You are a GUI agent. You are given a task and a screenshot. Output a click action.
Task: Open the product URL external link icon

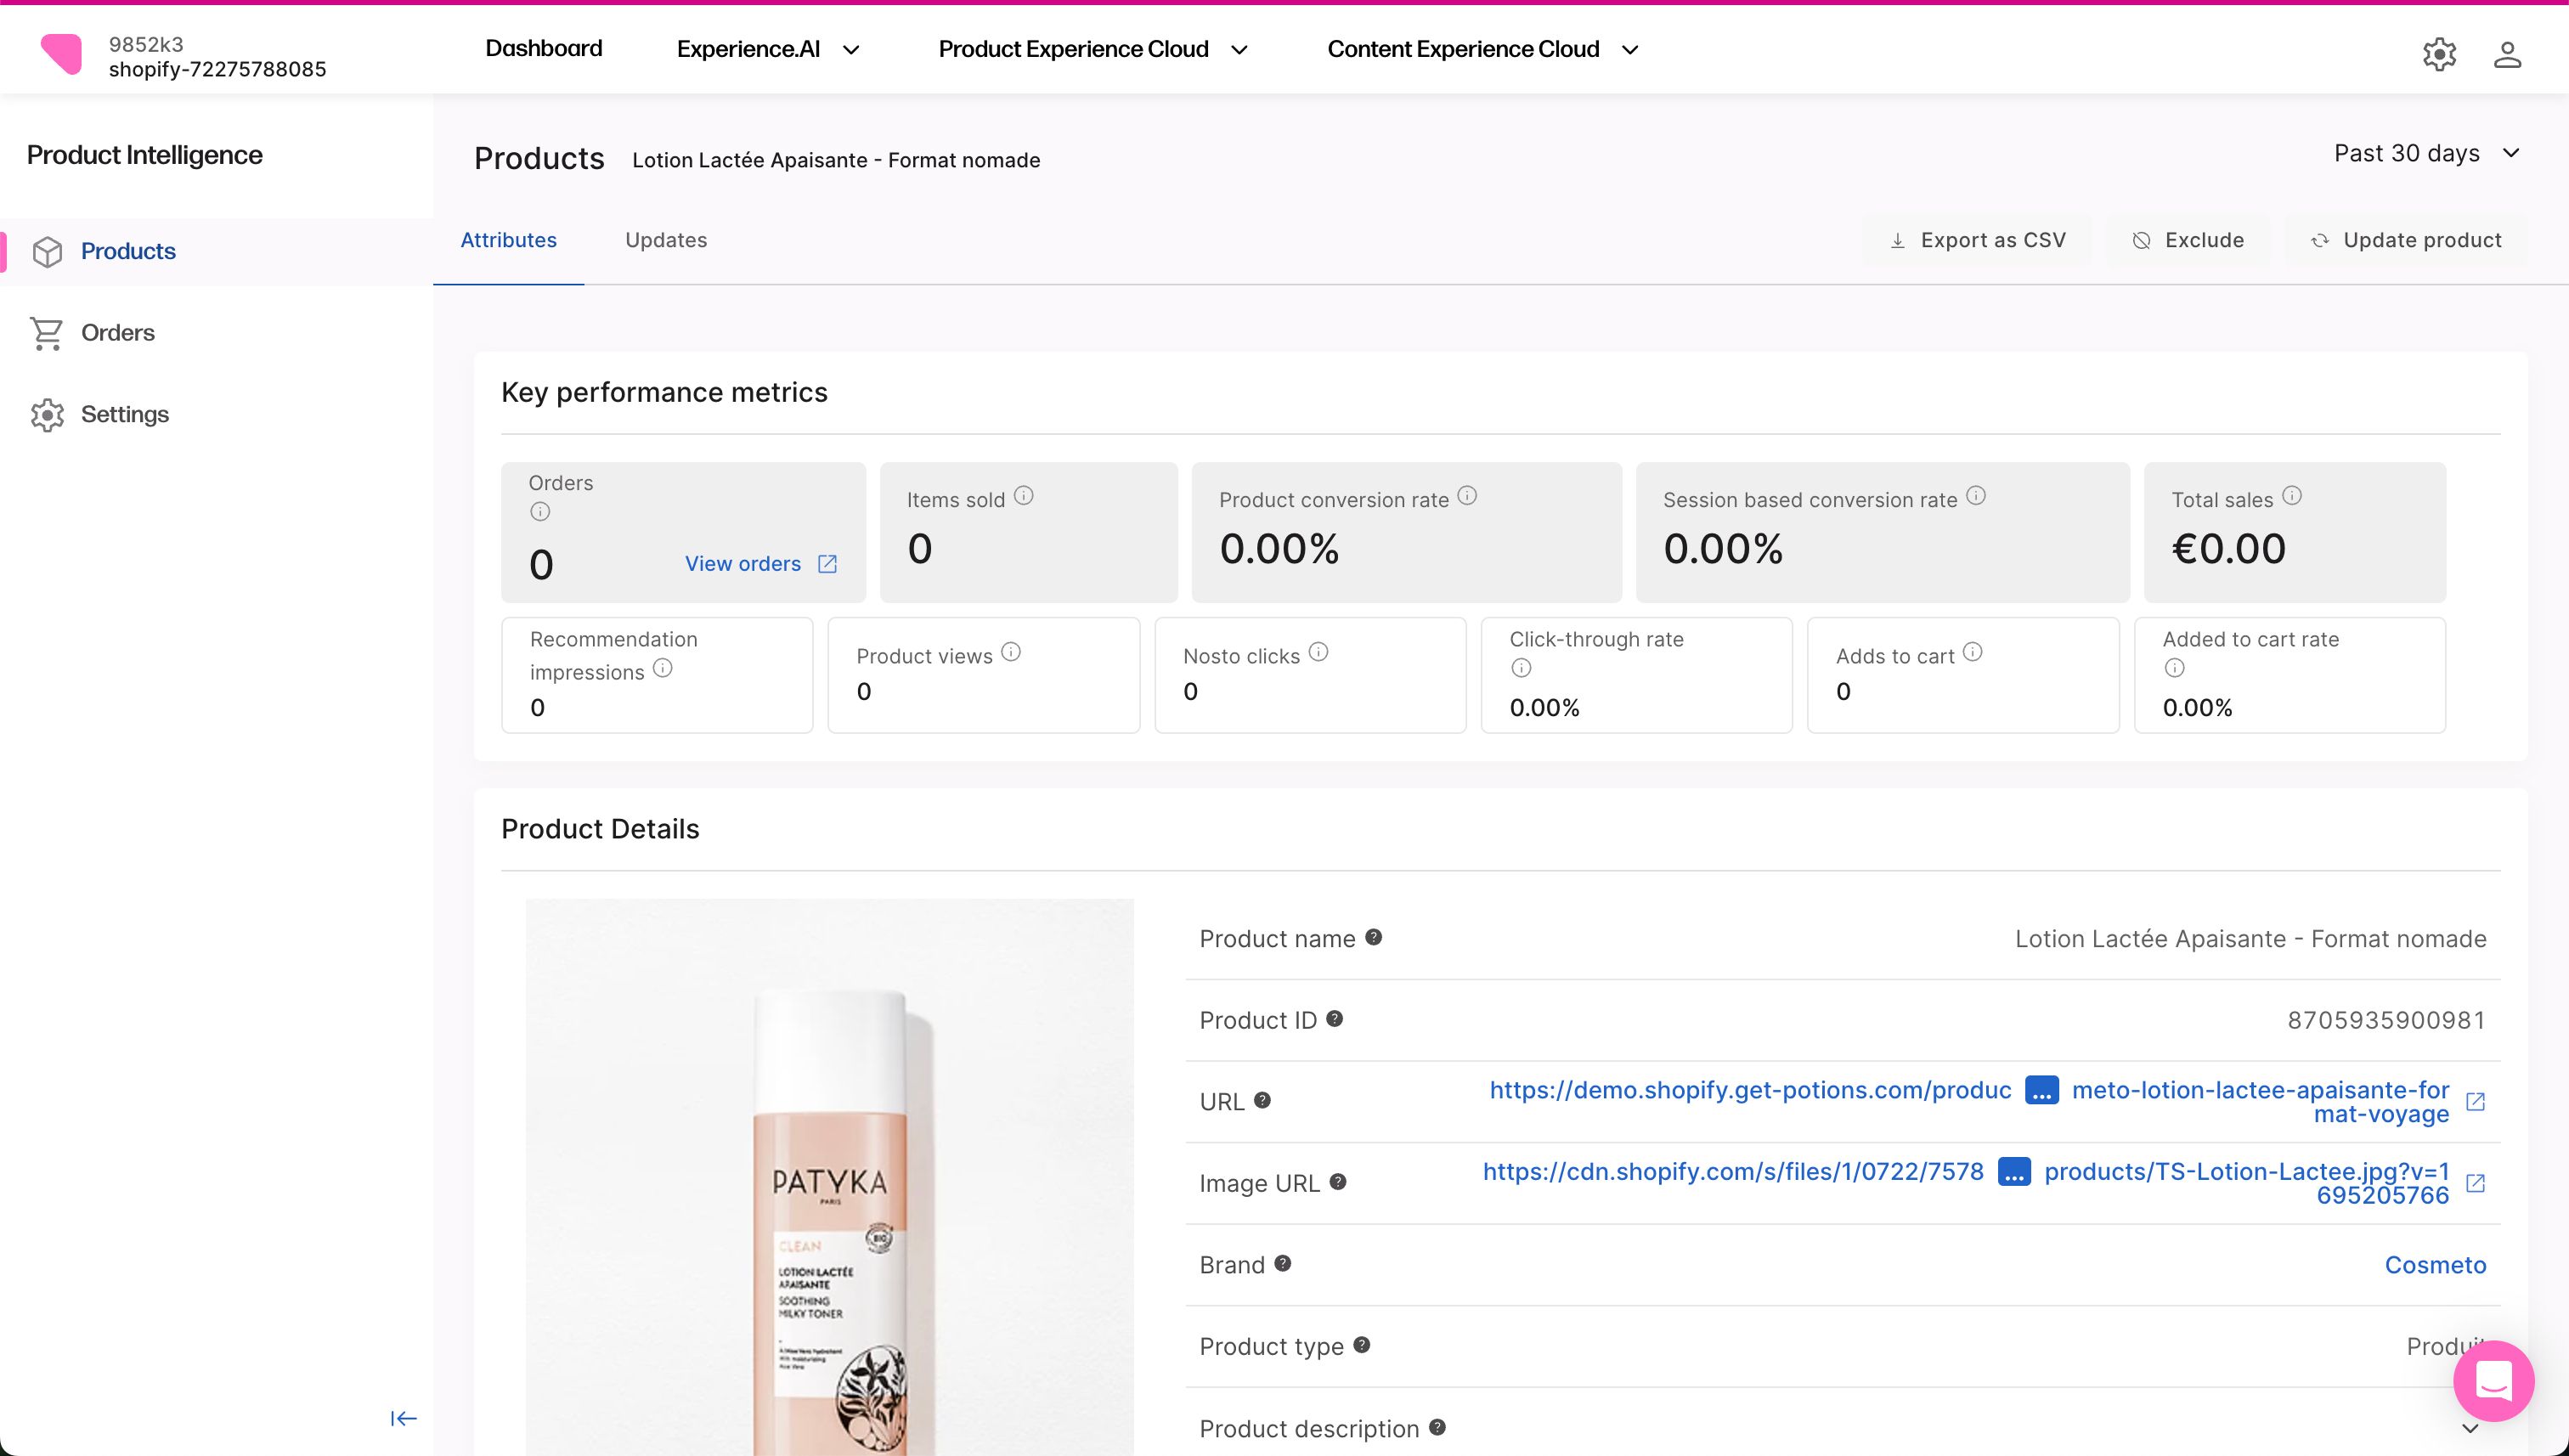point(2475,1101)
